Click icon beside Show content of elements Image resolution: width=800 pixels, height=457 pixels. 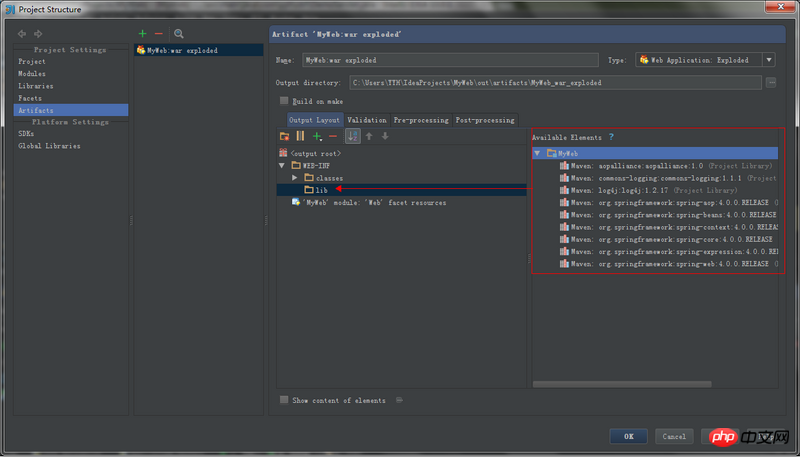coord(399,400)
